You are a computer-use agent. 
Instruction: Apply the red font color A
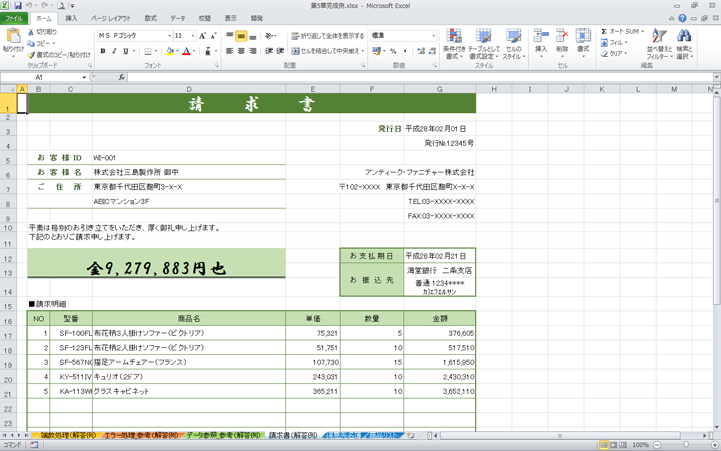tap(186, 51)
